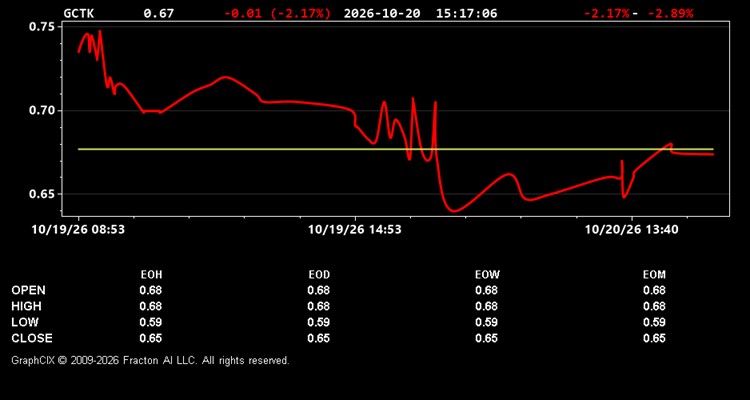750x400 pixels.
Task: Click the EOH OPEN value 0.68
Action: coord(151,290)
